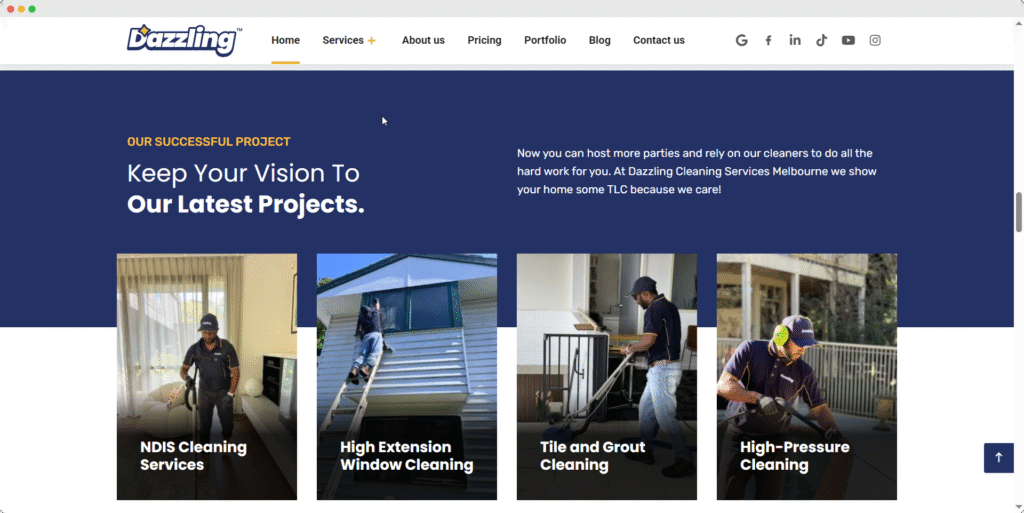Visit the Blog page
Image resolution: width=1024 pixels, height=513 pixels.
600,40
